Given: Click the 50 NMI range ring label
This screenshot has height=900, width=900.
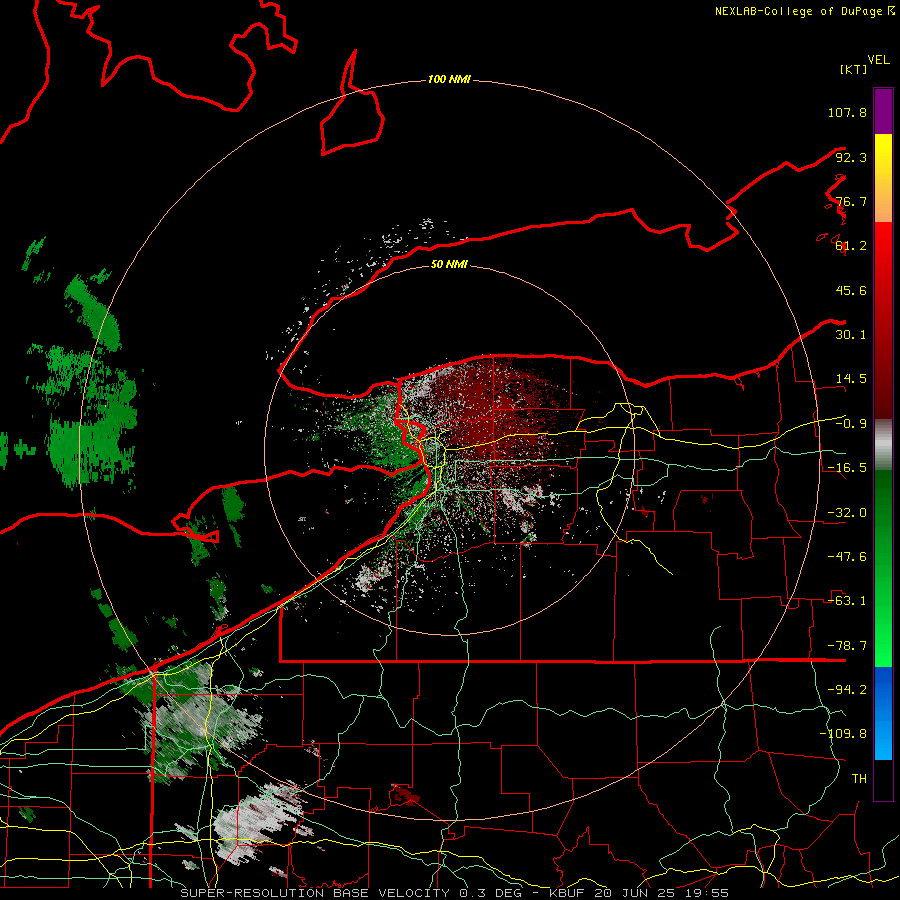Looking at the screenshot, I should [x=449, y=264].
